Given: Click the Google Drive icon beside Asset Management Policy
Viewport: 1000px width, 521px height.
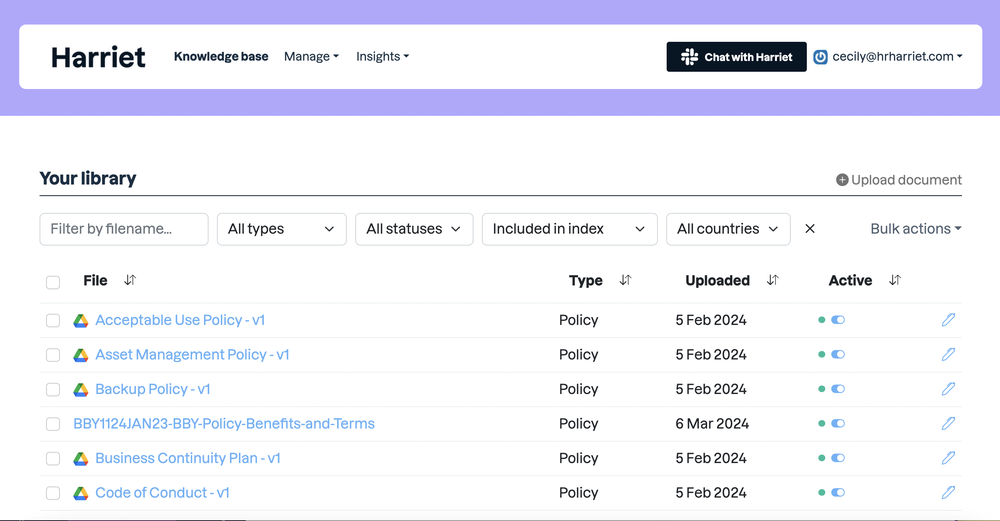Looking at the screenshot, I should click(81, 355).
